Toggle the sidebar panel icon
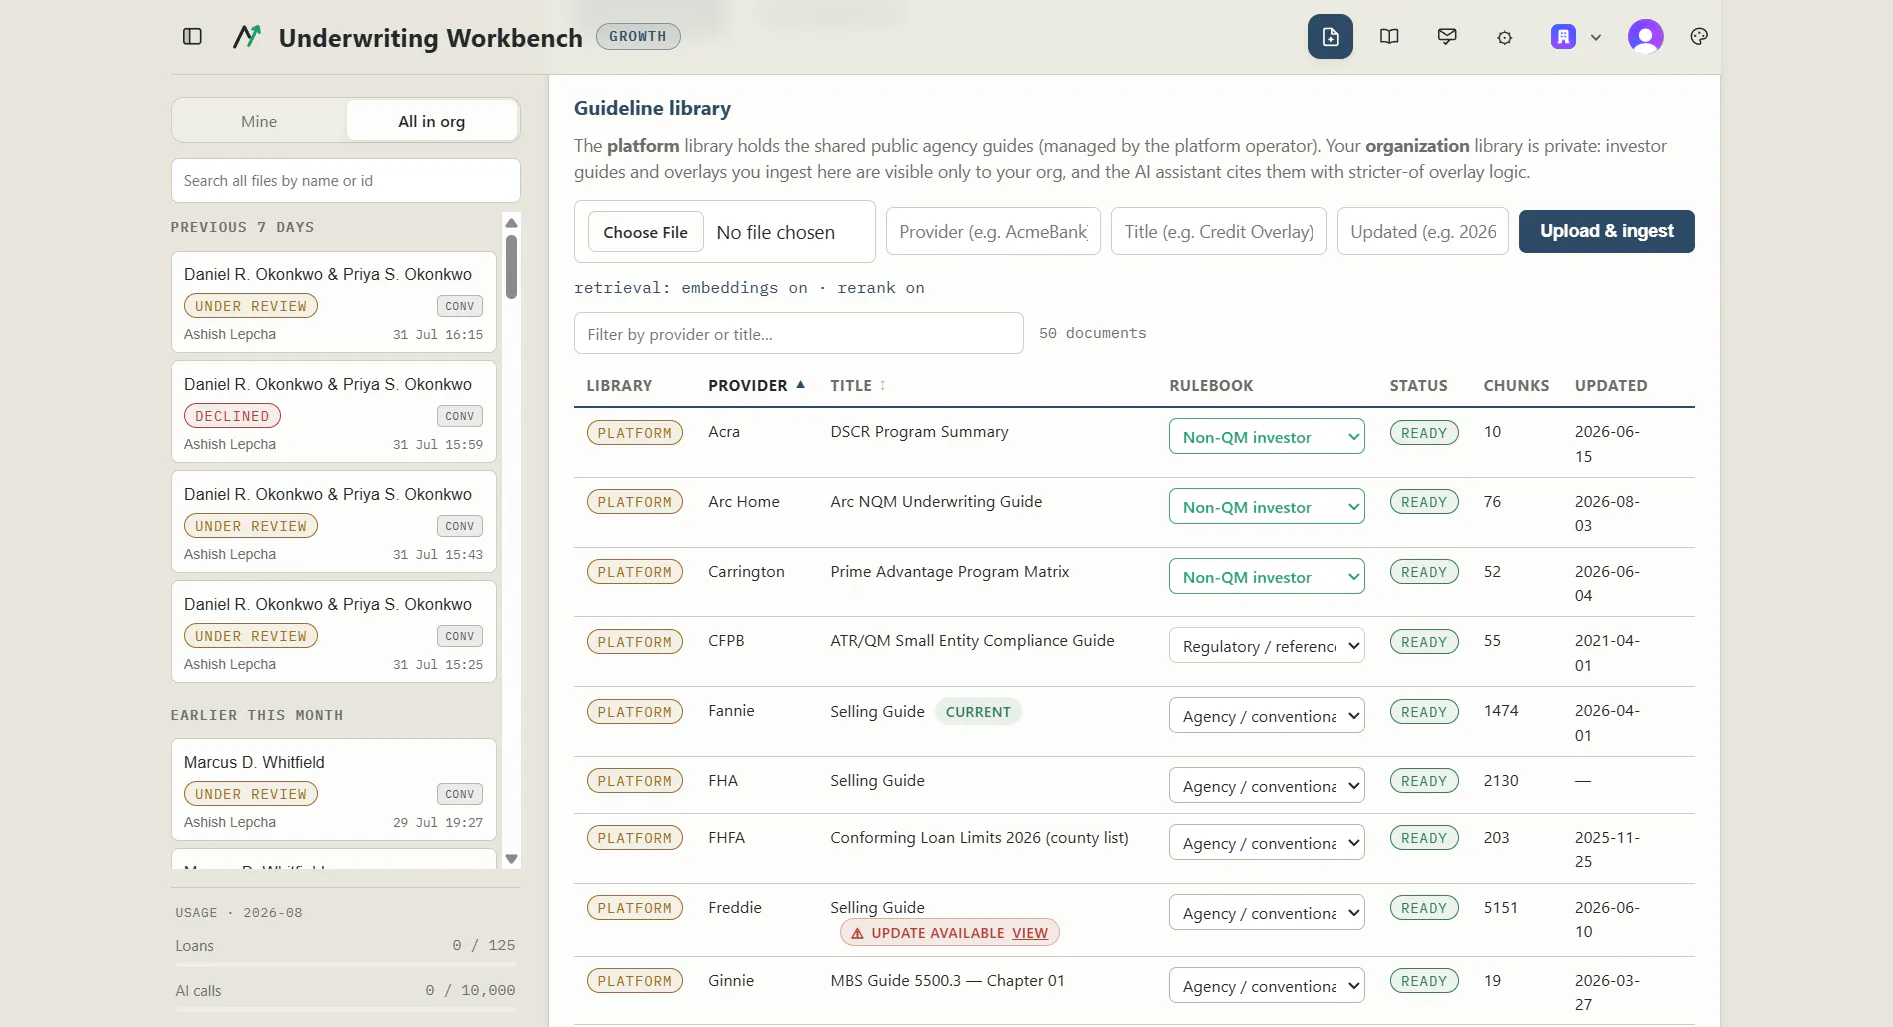1893x1027 pixels. [x=193, y=37]
